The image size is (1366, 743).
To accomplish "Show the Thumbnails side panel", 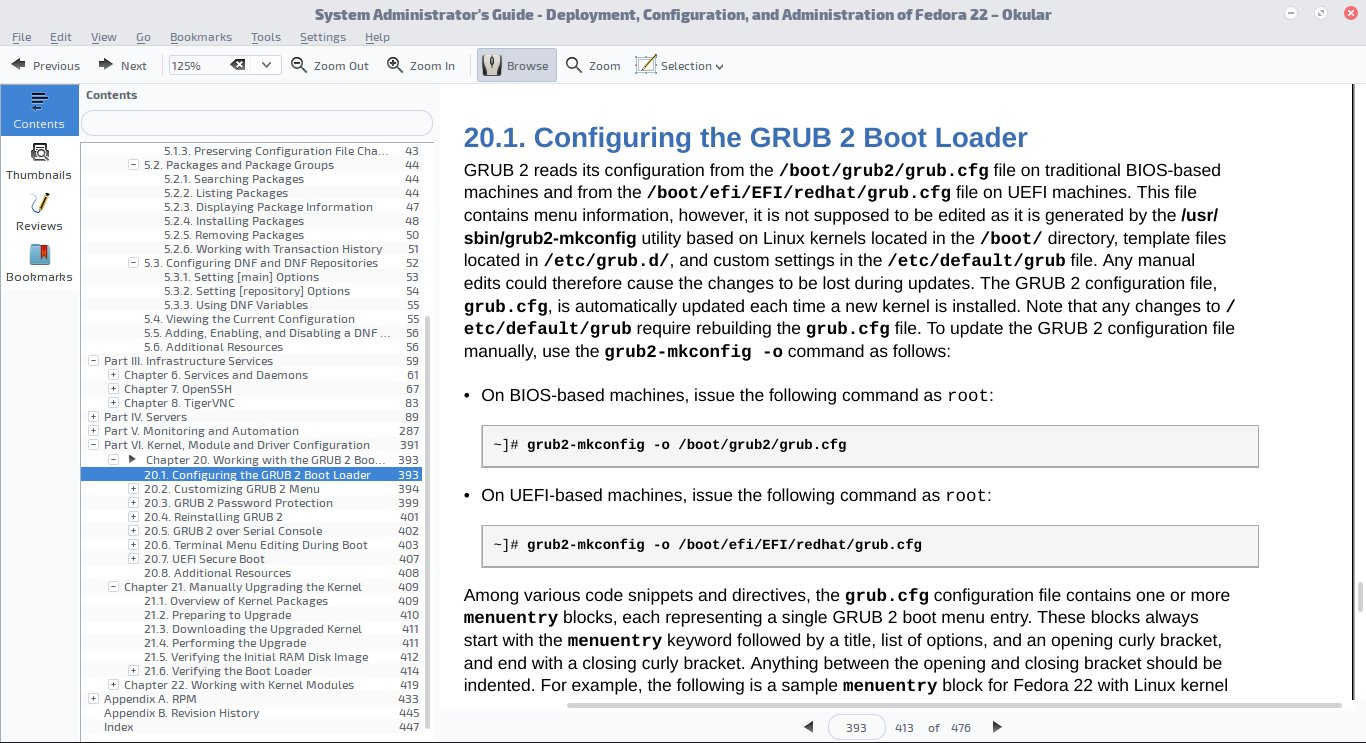I will click(39, 161).
